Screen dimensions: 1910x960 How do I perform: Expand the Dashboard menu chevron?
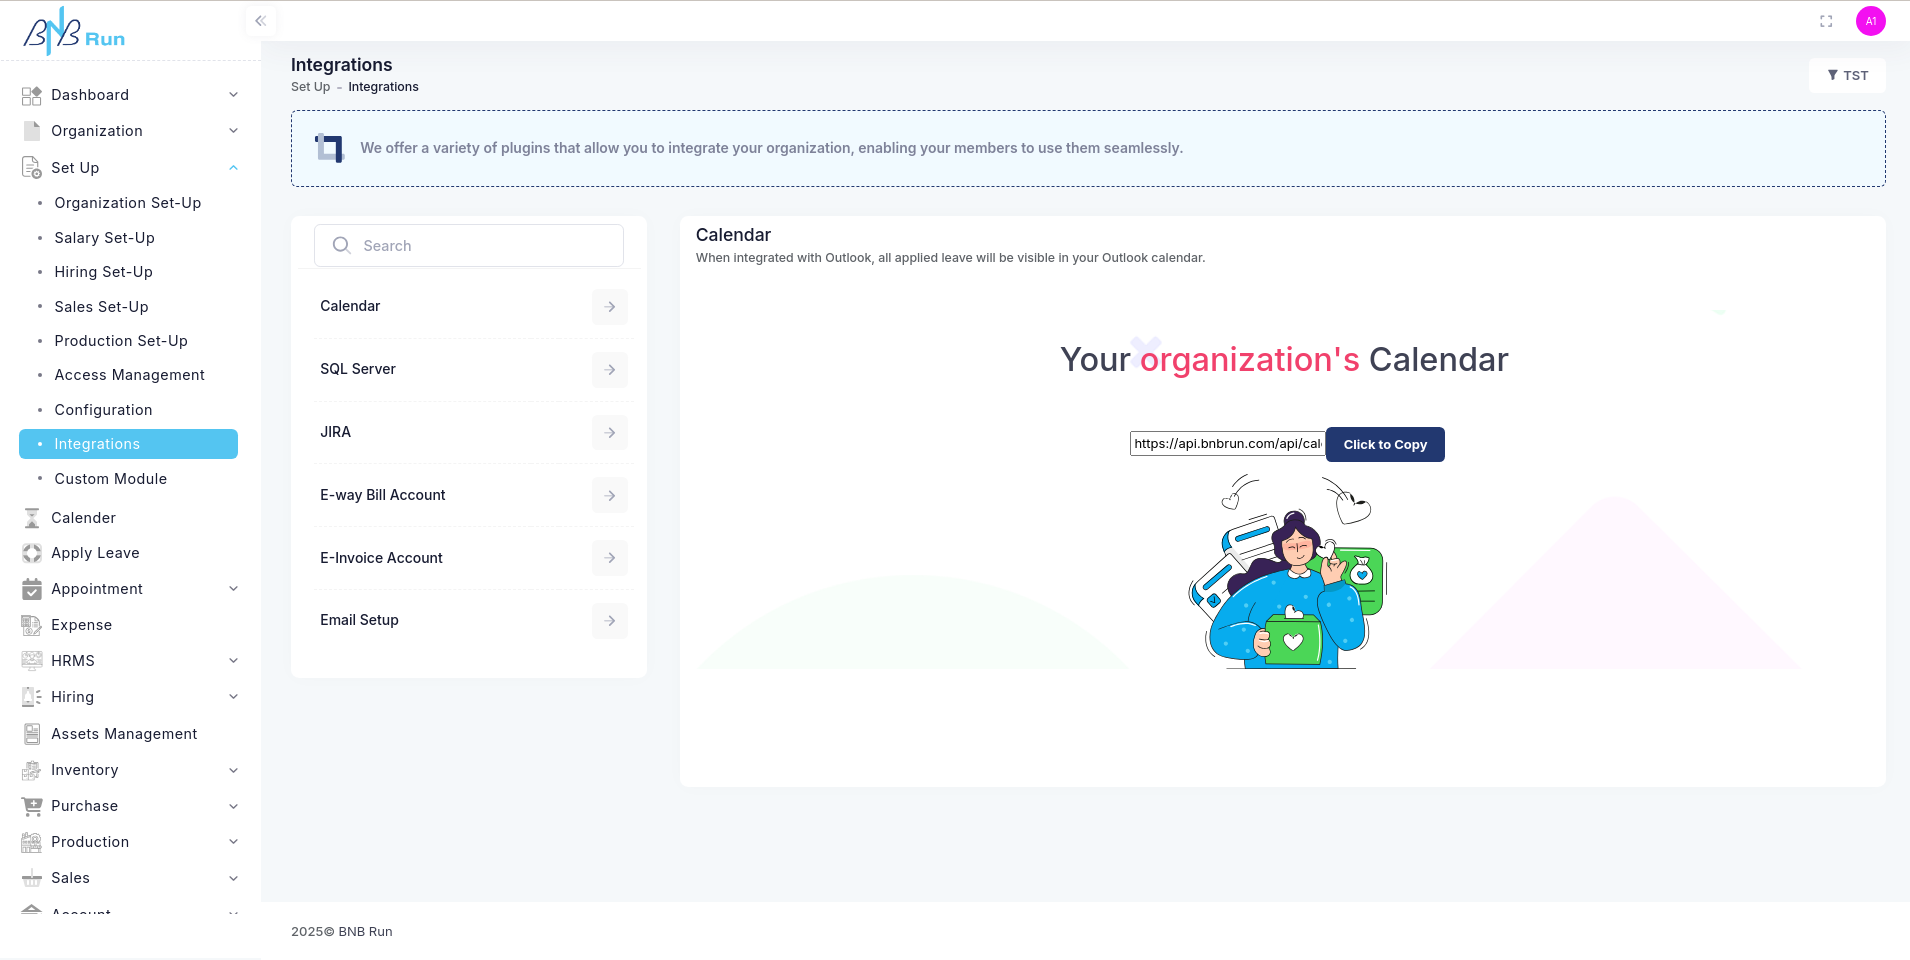(233, 95)
